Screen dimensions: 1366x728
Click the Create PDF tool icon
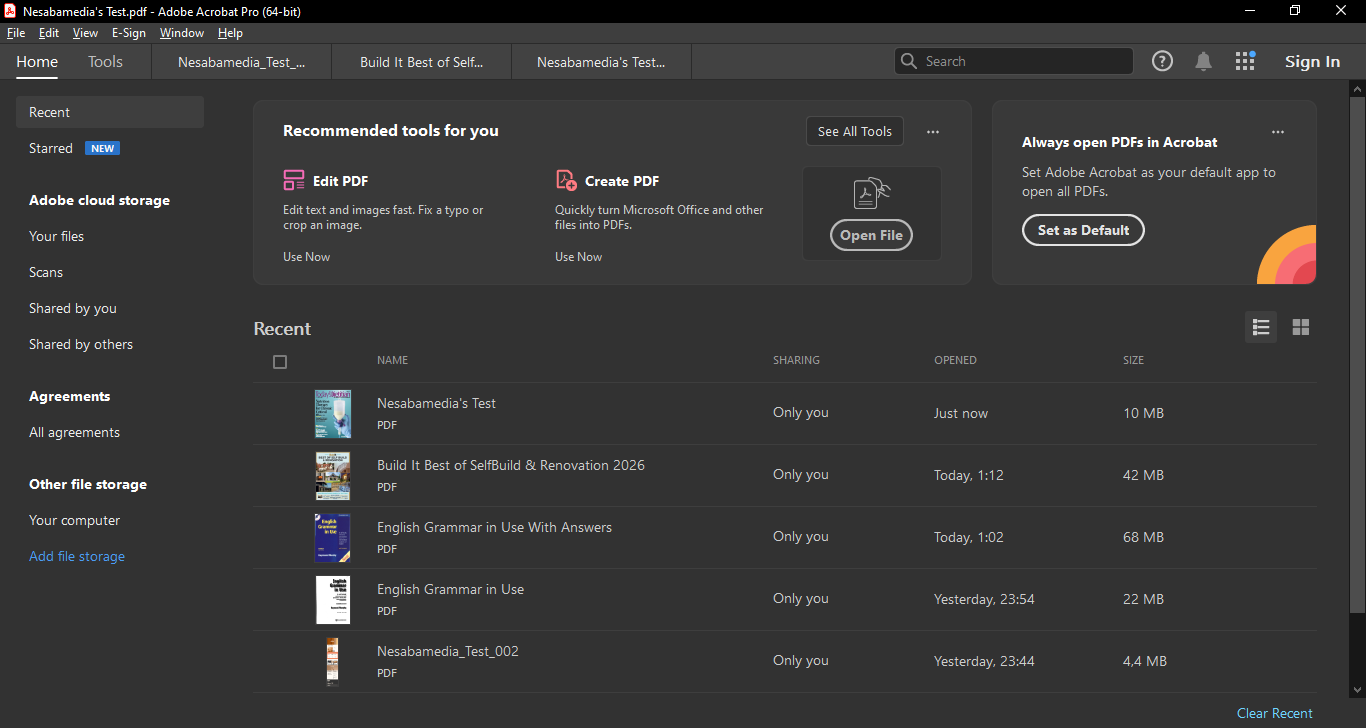(566, 180)
